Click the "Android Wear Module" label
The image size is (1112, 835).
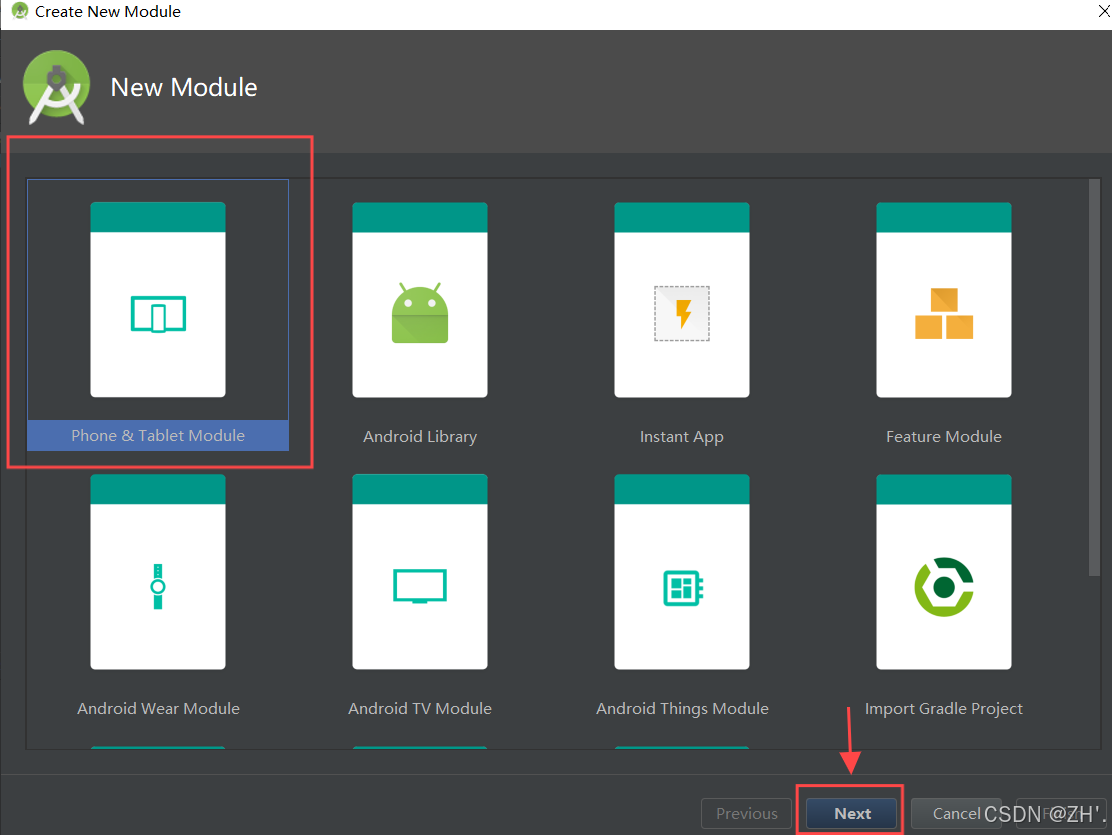pyautogui.click(x=158, y=708)
